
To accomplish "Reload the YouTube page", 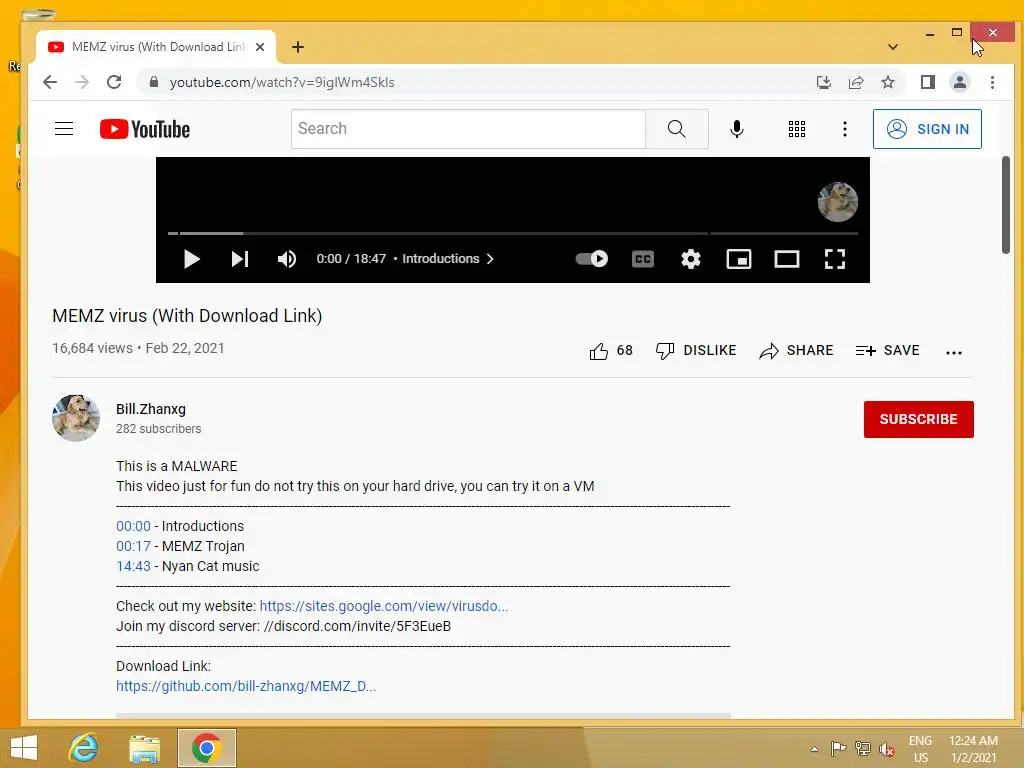I will (x=114, y=82).
